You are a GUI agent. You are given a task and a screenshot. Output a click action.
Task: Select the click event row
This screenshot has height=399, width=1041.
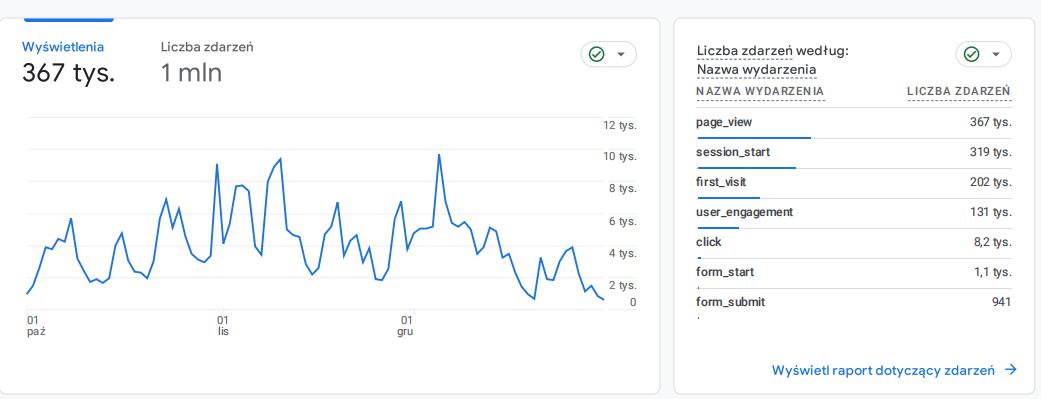854,242
